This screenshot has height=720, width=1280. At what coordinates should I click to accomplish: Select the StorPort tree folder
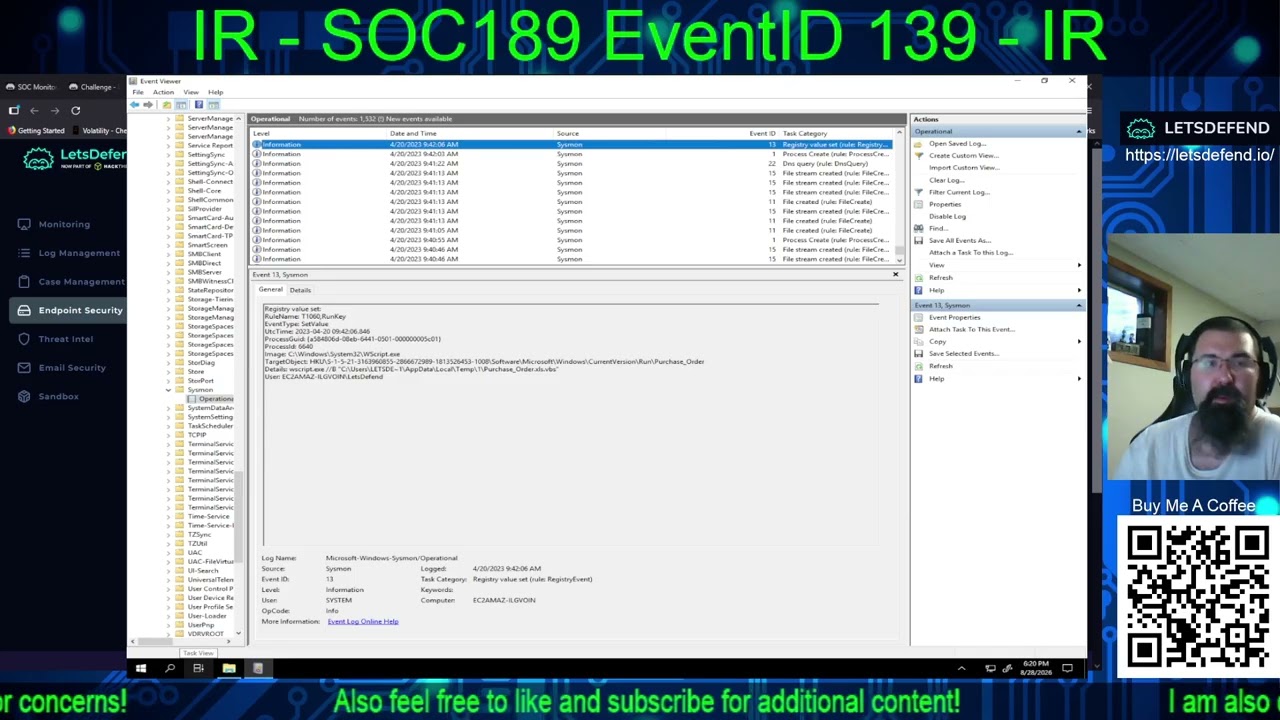(201, 381)
